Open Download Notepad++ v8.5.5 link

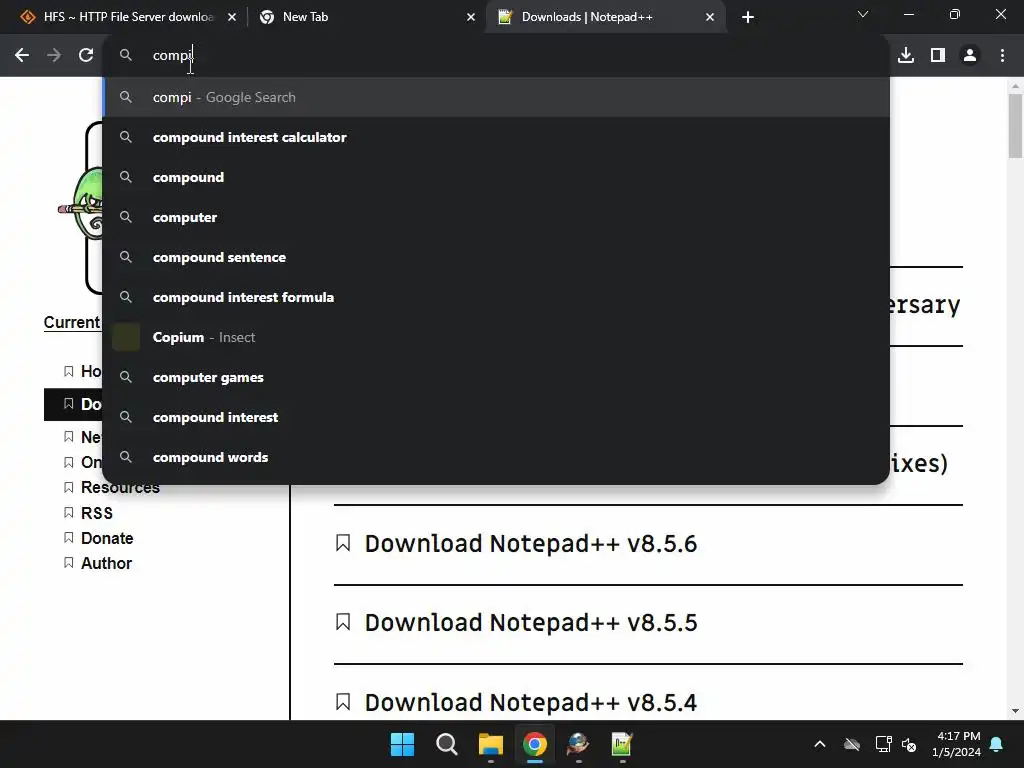point(531,623)
